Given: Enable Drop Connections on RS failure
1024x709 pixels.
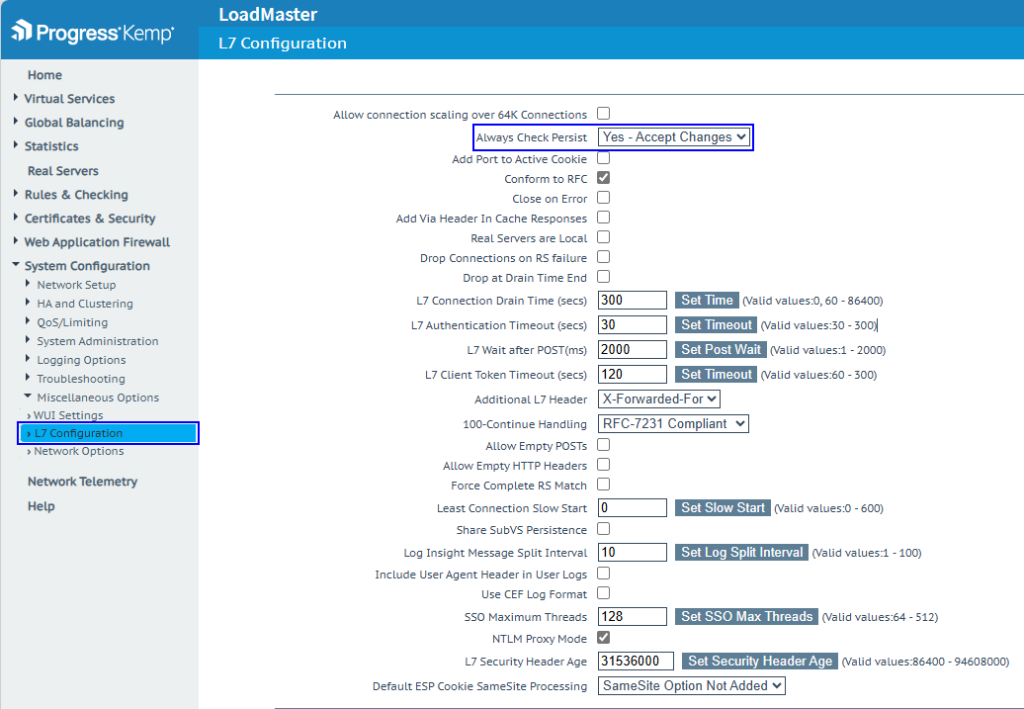Looking at the screenshot, I should coord(603,257).
